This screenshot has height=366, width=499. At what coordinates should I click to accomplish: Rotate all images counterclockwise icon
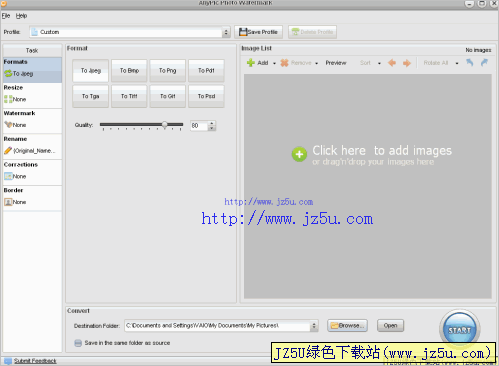[470, 62]
